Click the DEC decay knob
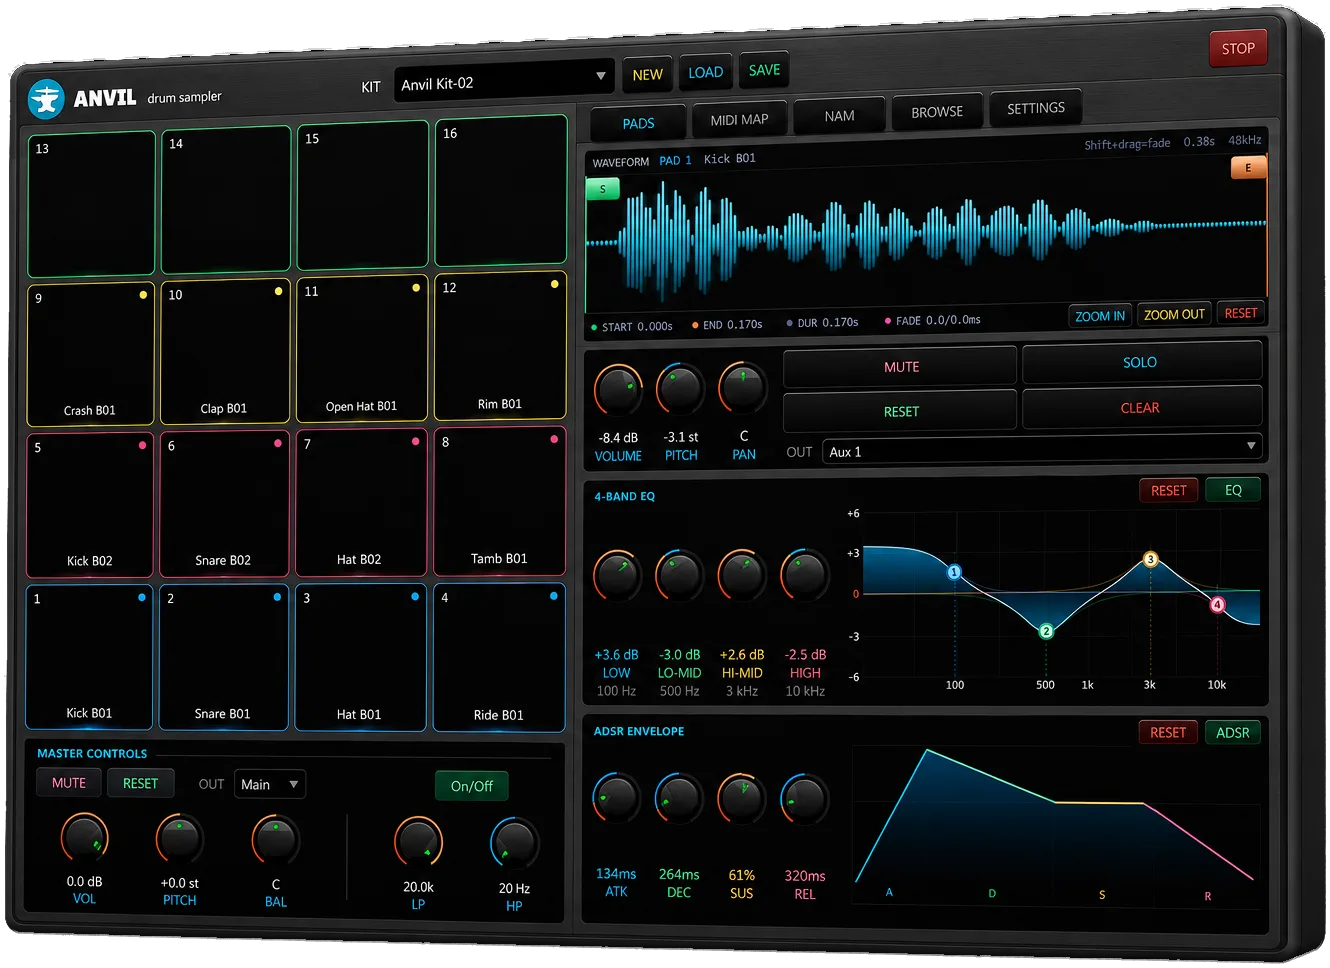 [679, 797]
